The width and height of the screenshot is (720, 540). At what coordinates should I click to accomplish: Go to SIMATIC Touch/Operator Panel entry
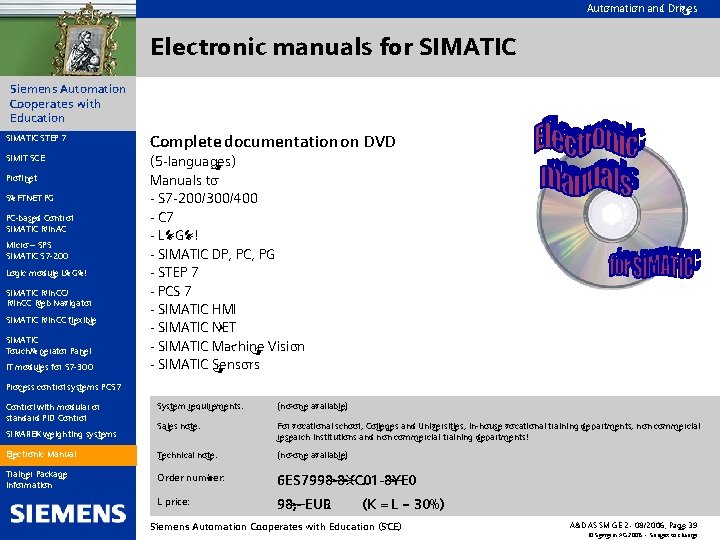(49, 346)
